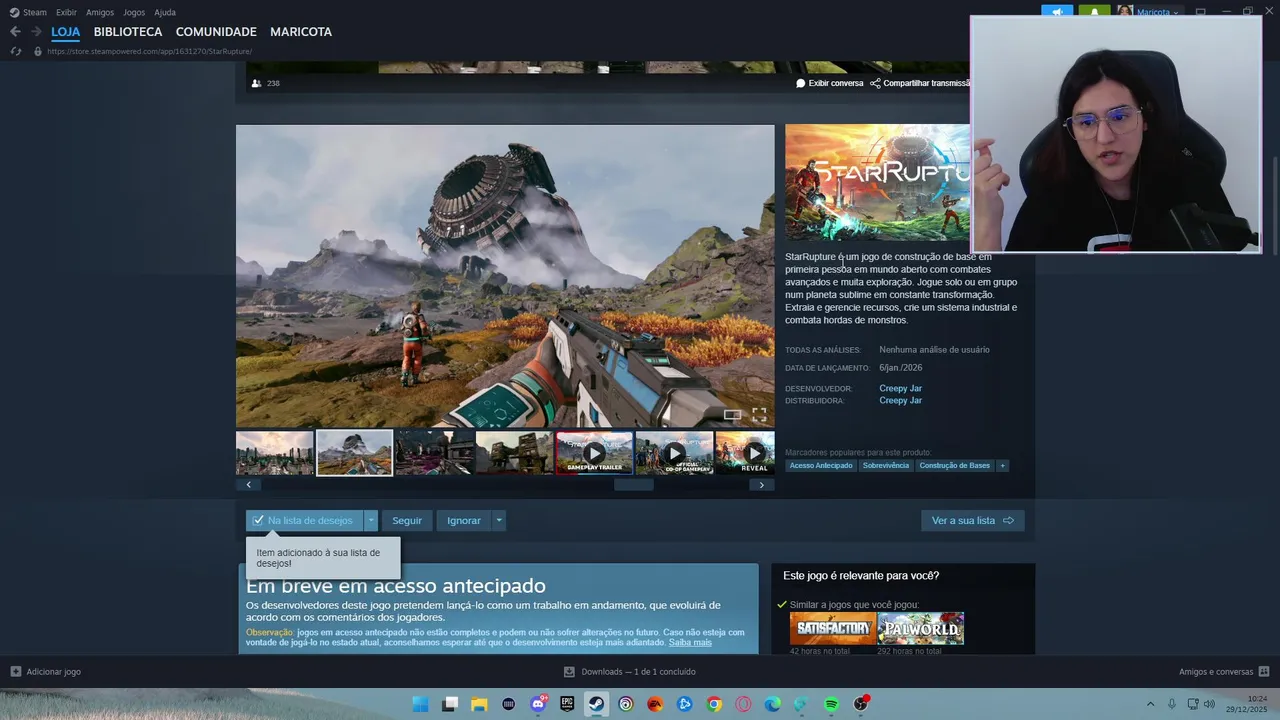Screen dimensions: 1280x720
Task: Select the highlighted crashed-ship screenshot thumbnail
Action: pyautogui.click(x=354, y=453)
